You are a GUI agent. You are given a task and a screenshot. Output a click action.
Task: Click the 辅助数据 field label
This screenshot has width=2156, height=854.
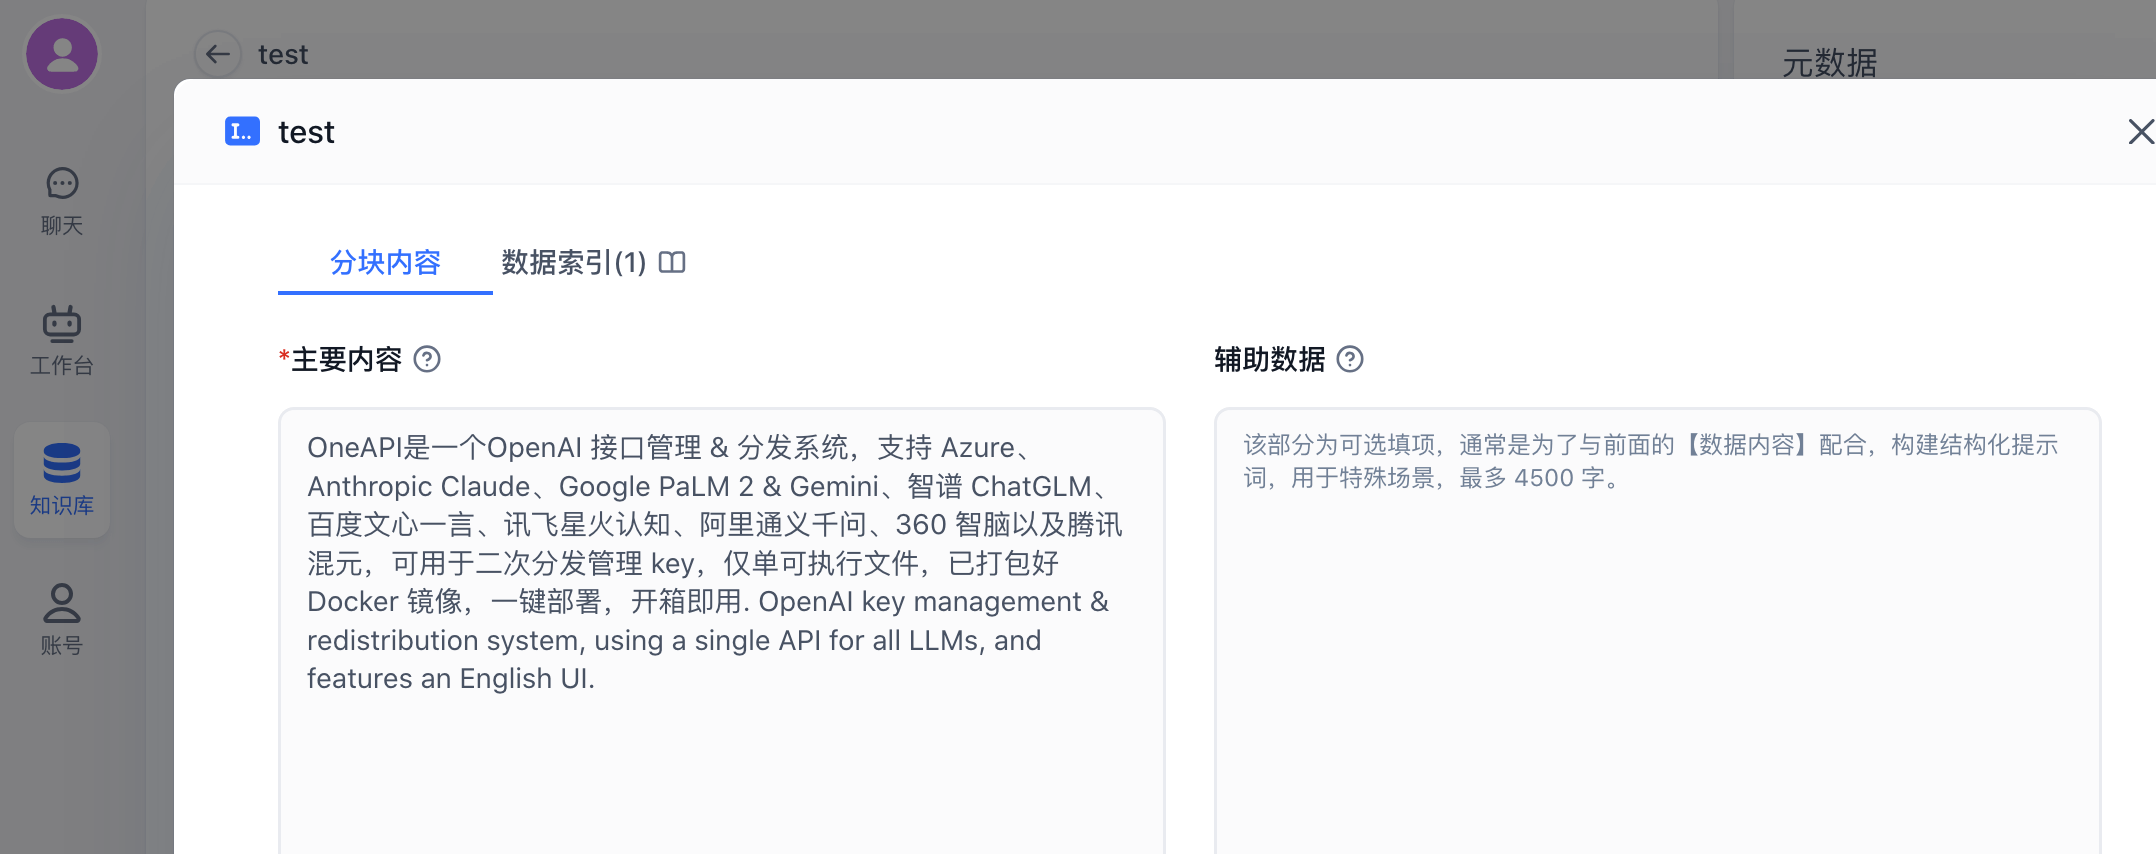1269,359
